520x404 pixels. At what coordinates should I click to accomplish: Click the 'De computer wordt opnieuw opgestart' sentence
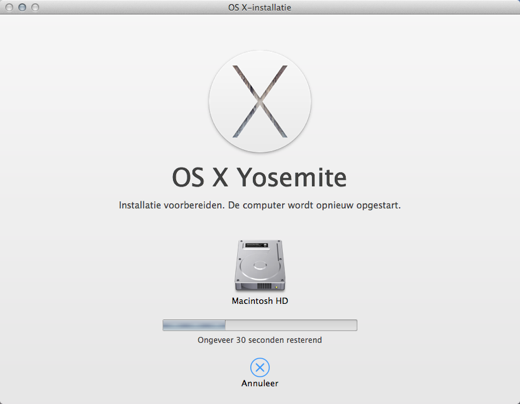click(x=314, y=205)
